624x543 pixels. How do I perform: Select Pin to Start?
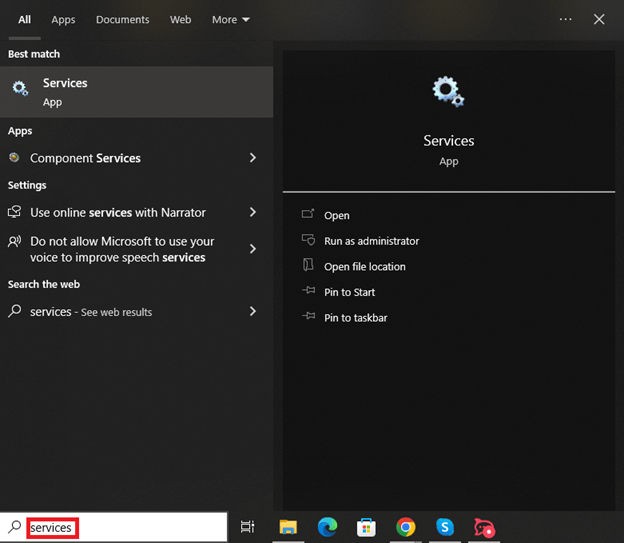[x=349, y=292]
